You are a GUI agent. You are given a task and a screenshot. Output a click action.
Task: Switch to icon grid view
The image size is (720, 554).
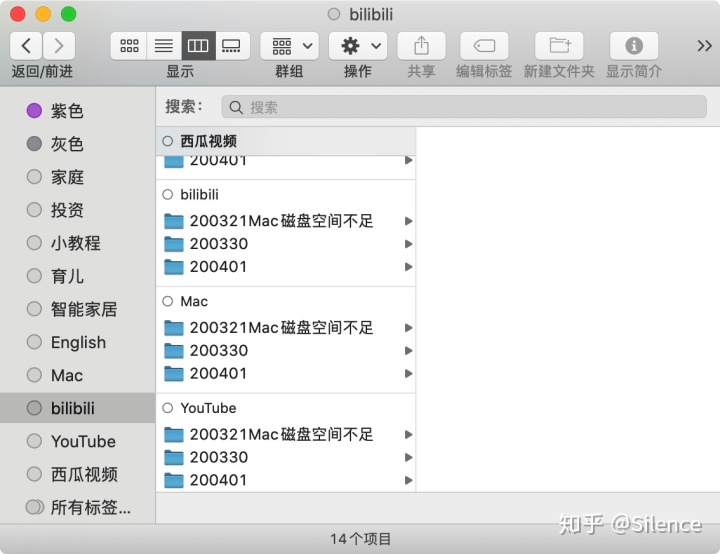129,45
